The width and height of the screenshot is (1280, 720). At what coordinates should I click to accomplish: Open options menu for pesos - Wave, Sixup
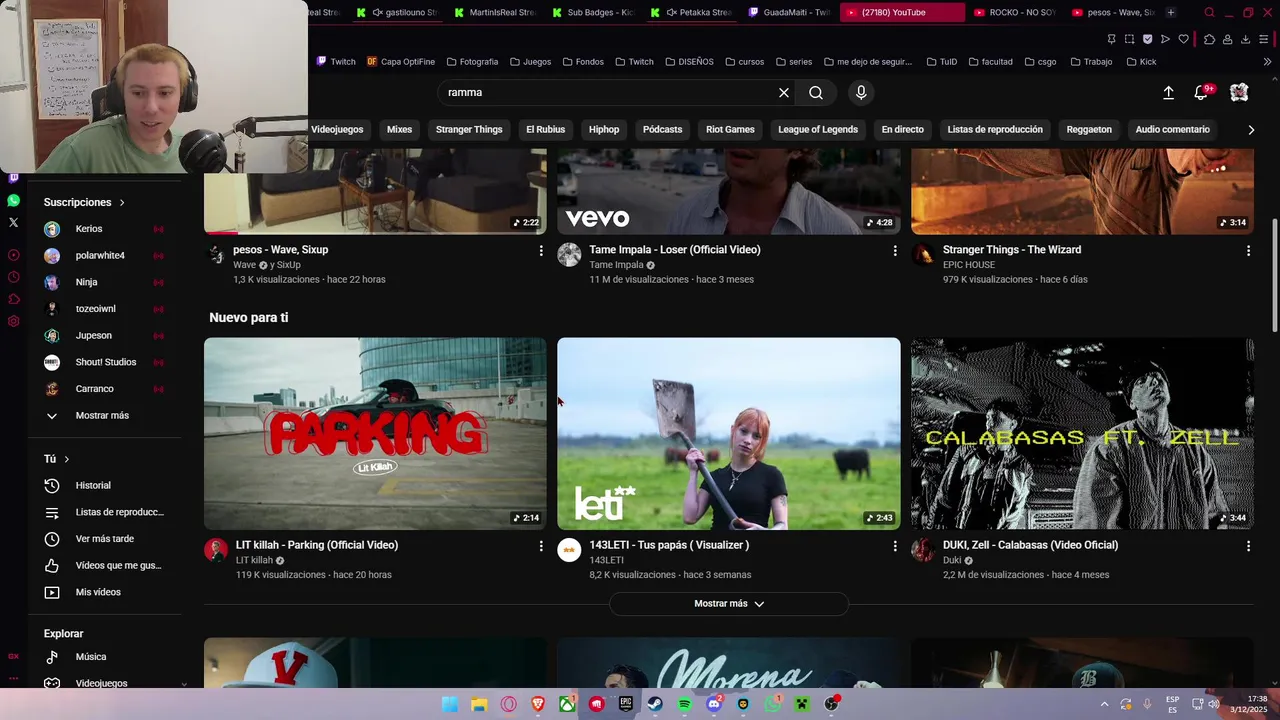[541, 250]
